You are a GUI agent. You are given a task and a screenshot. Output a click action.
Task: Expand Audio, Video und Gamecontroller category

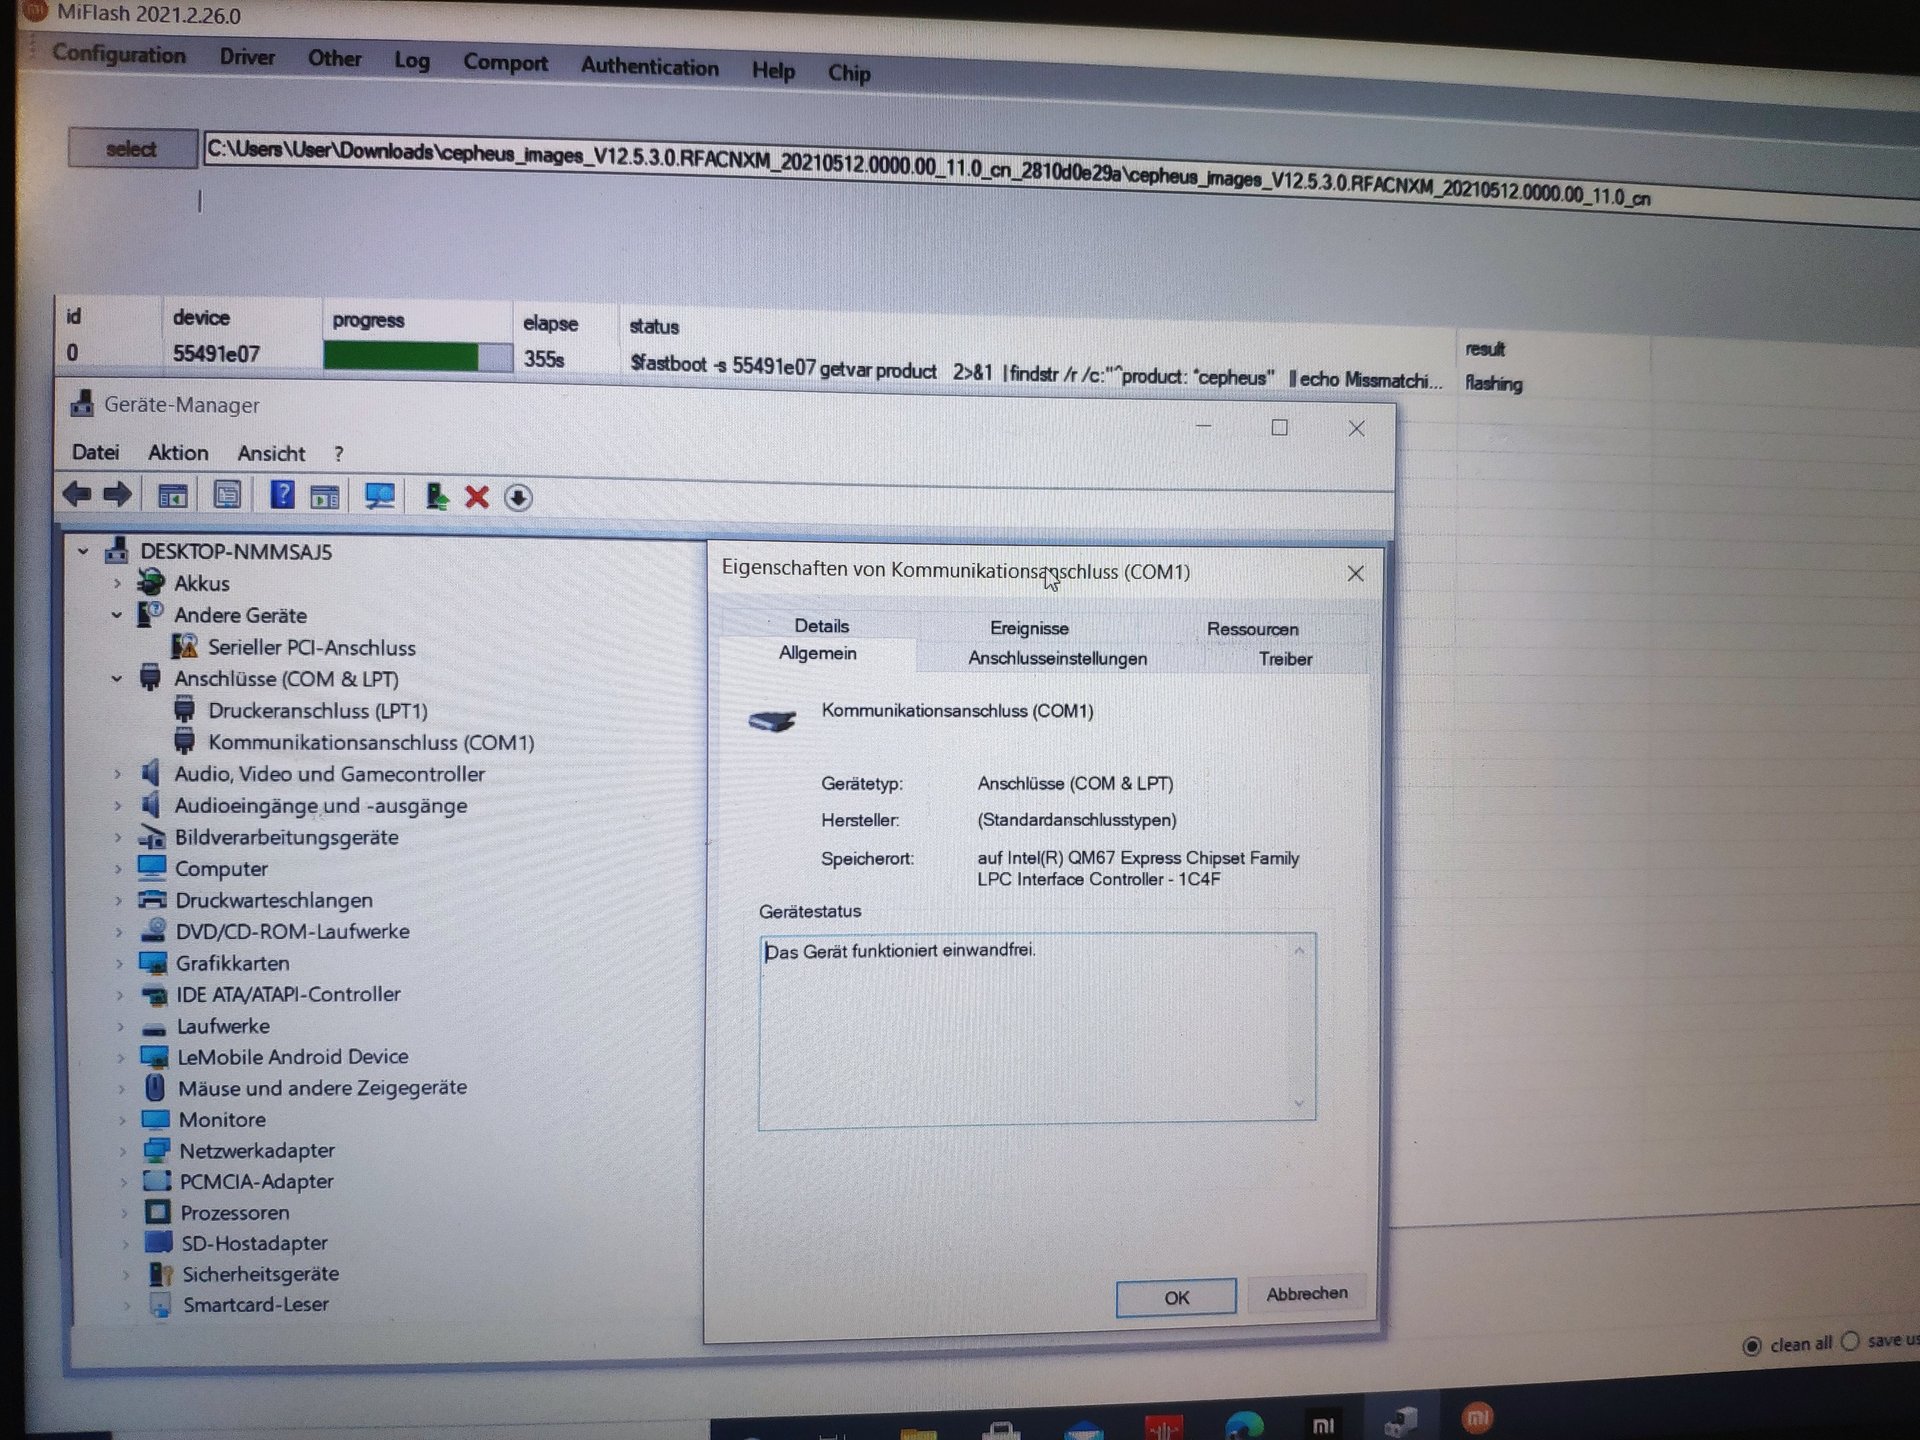[118, 773]
